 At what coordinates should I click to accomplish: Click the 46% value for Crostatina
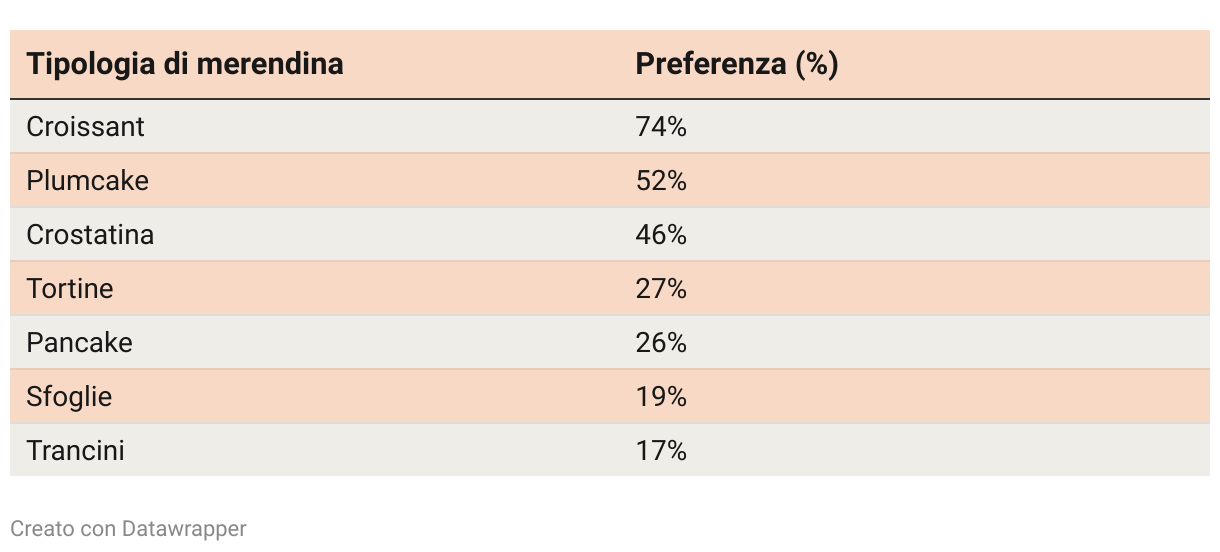click(x=661, y=235)
